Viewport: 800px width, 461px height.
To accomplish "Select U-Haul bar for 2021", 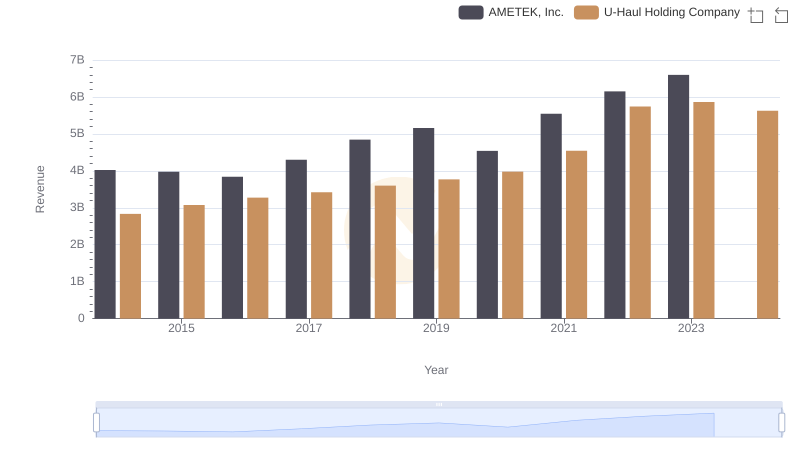I will click(x=577, y=235).
